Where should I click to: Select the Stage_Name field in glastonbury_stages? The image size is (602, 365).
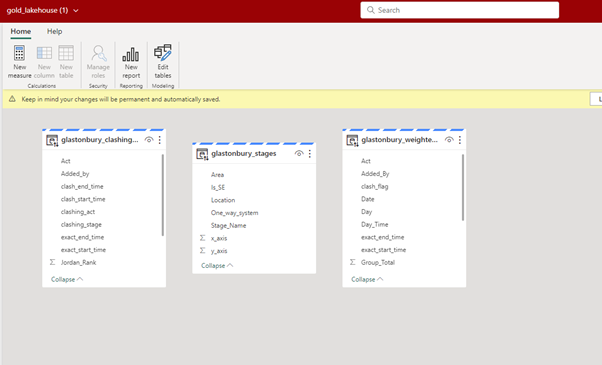click(228, 225)
